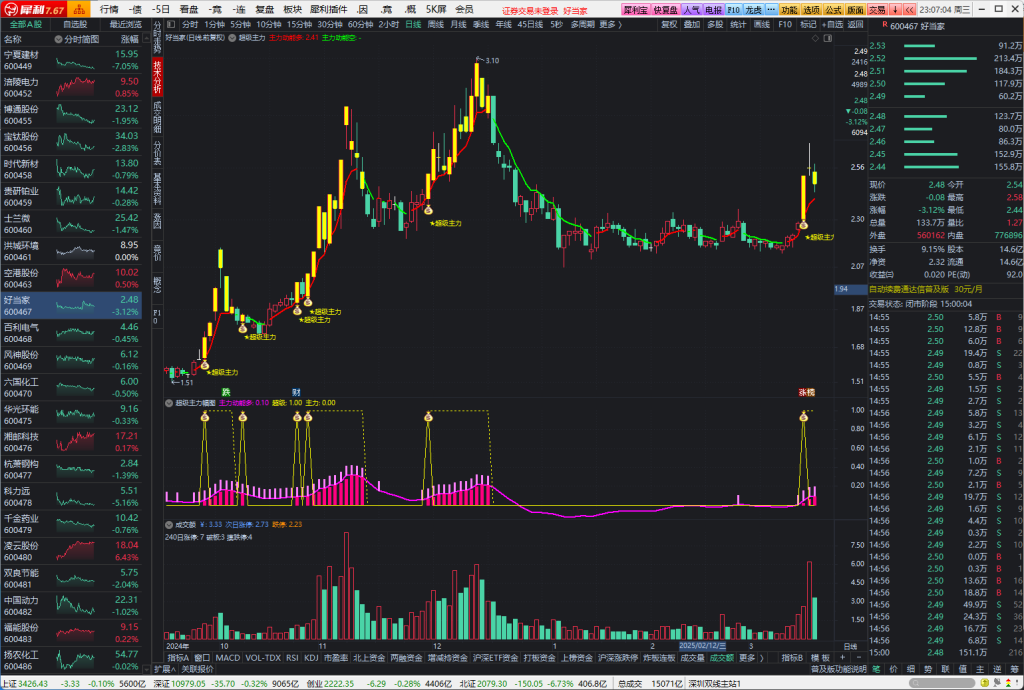Select the 日线 daily period tab
This screenshot has height=690, width=1024.
pyautogui.click(x=413, y=25)
